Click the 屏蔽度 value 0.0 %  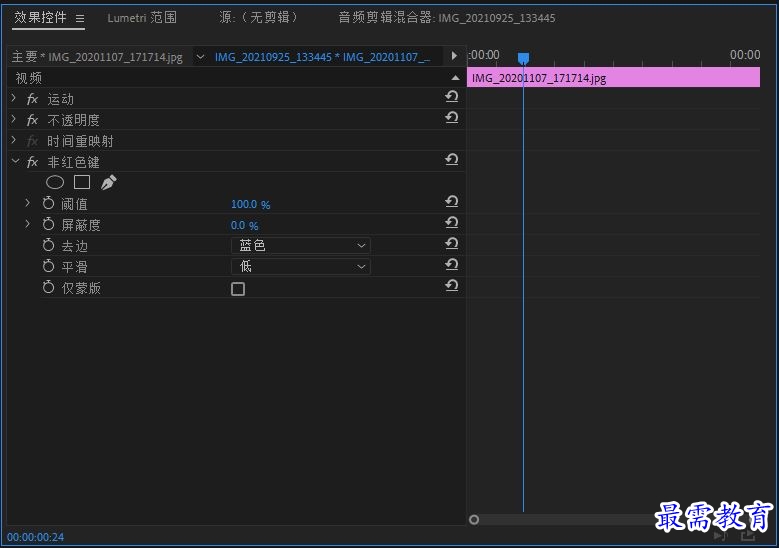point(244,226)
